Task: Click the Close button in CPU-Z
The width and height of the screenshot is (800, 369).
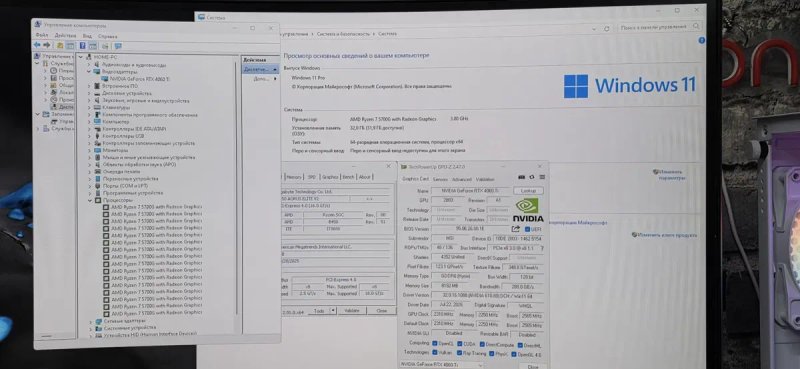Action: click(x=381, y=310)
